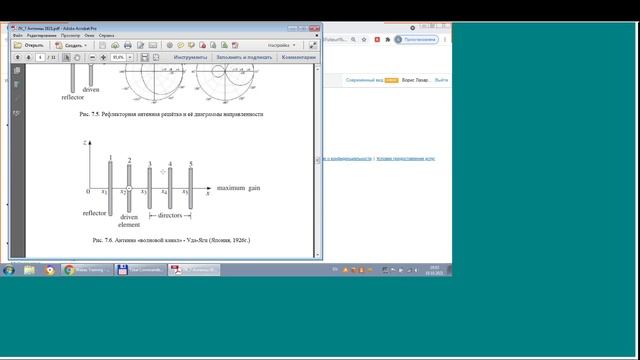Viewport: 640px width, 360px height.
Task: Click the page document icon next to red one
Action: (x=213, y=45)
